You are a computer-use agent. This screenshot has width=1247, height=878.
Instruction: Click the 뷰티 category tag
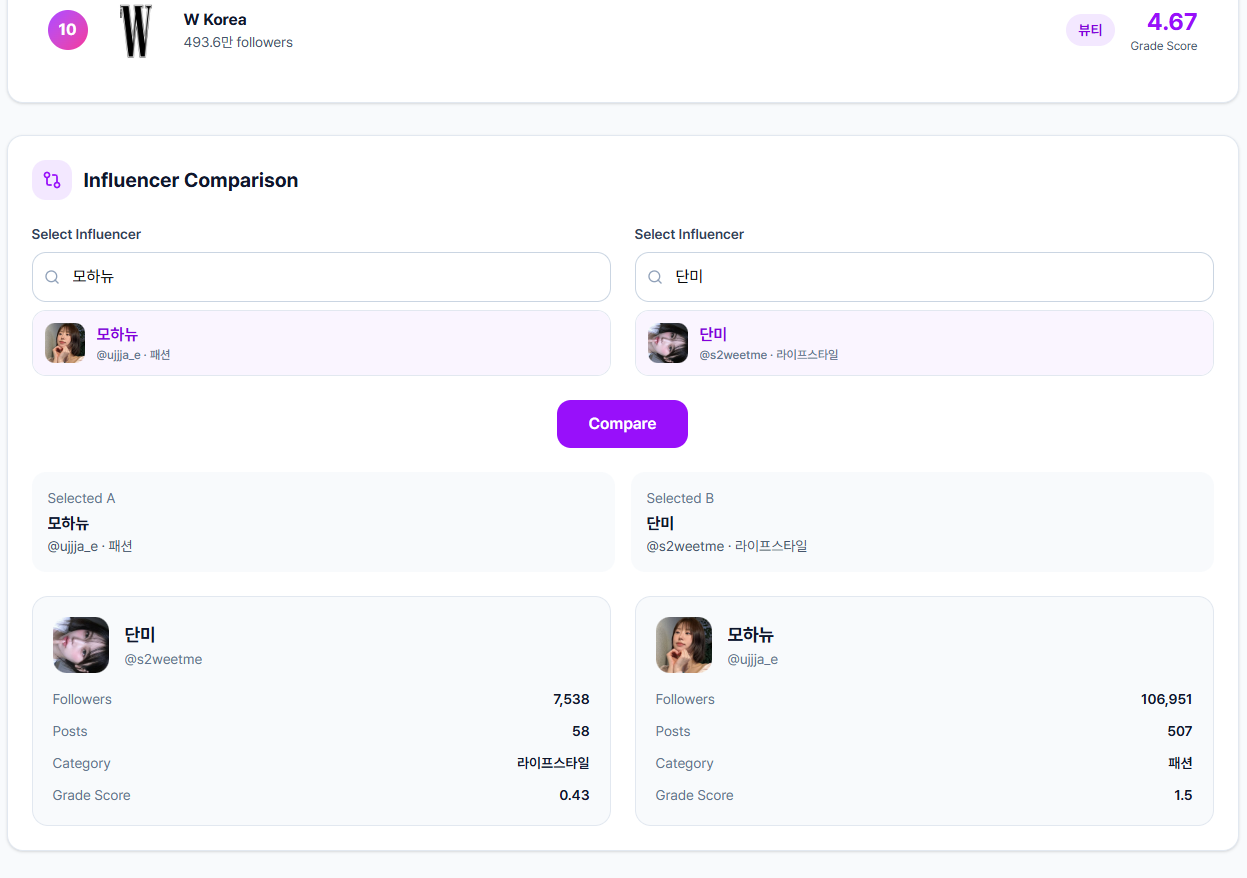coord(1090,30)
